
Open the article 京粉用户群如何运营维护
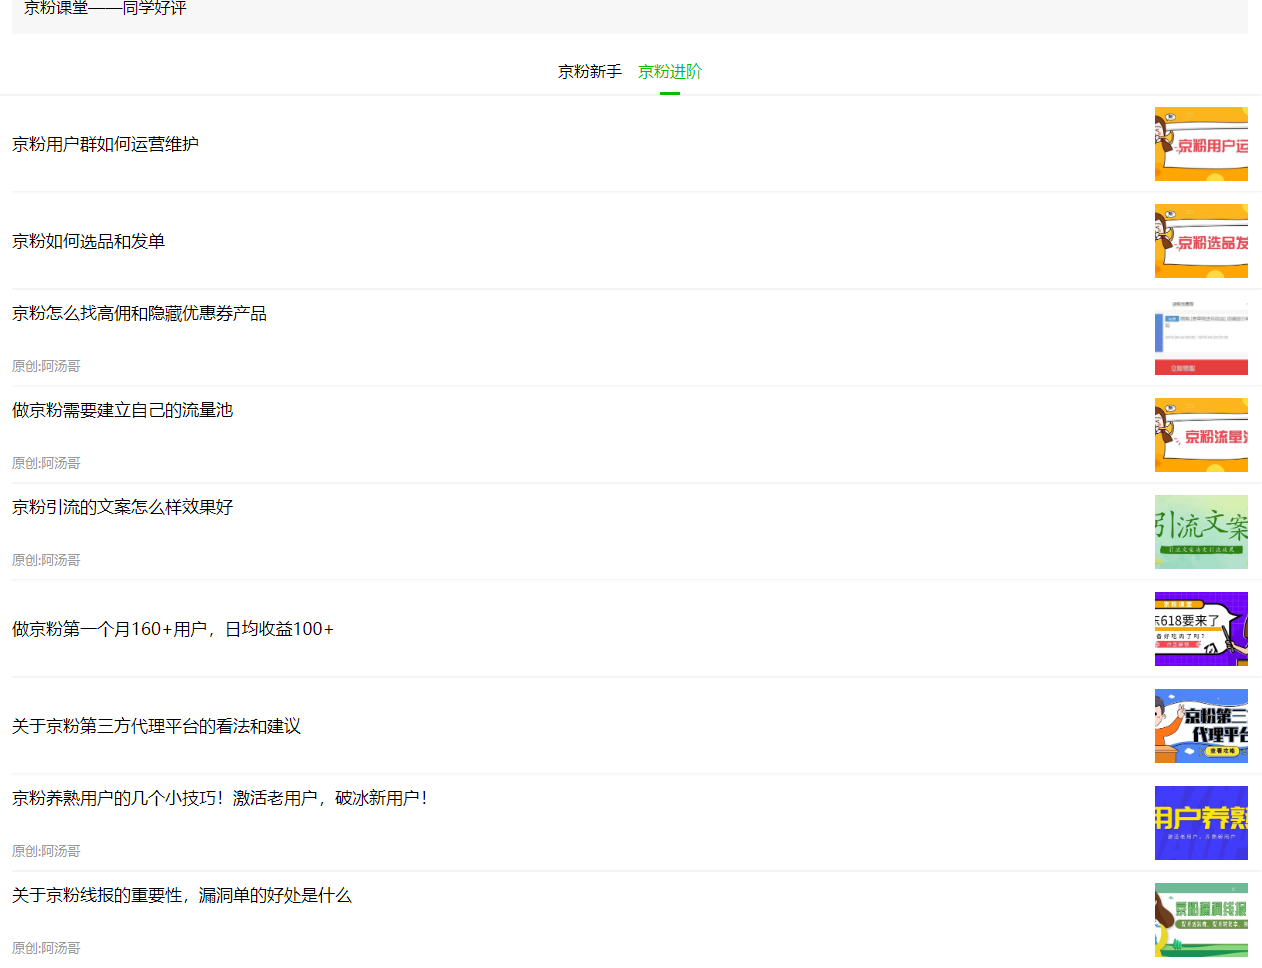(x=105, y=144)
